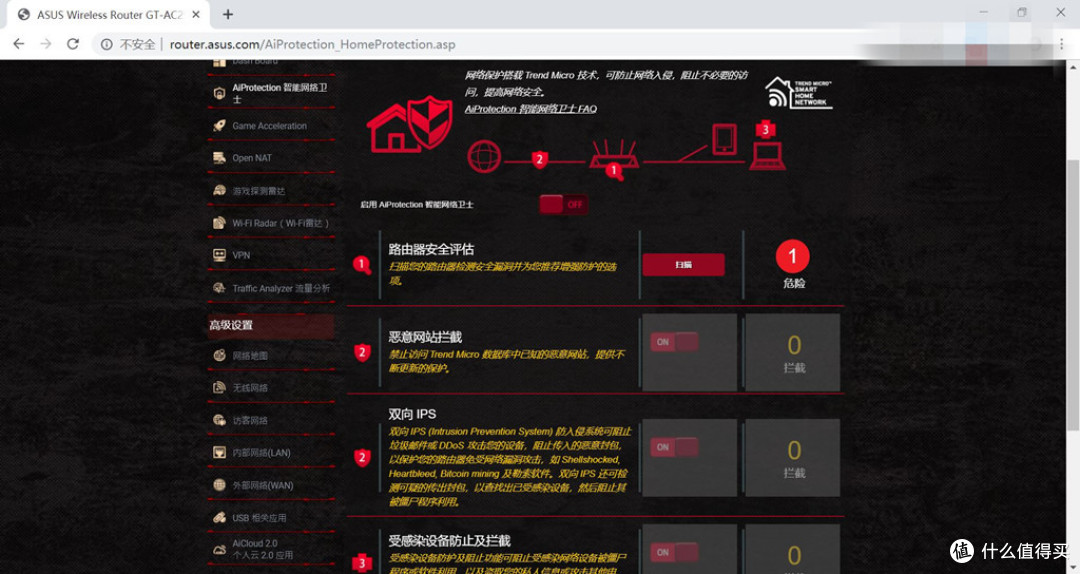Click the internet globe diagram icon
The height and width of the screenshot is (574, 1080).
[x=484, y=156]
